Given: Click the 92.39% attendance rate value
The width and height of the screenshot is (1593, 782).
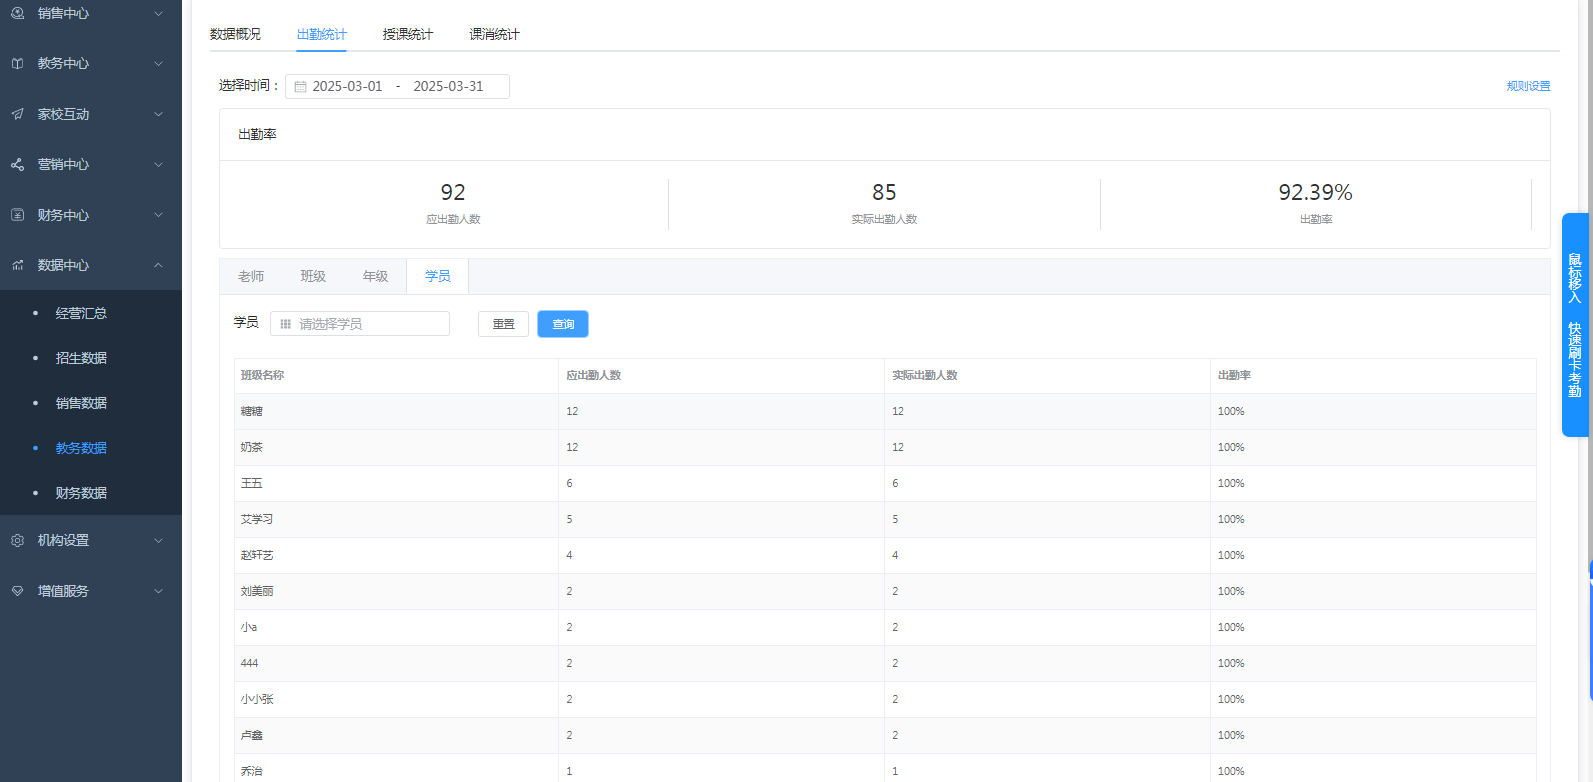Looking at the screenshot, I should (1315, 192).
